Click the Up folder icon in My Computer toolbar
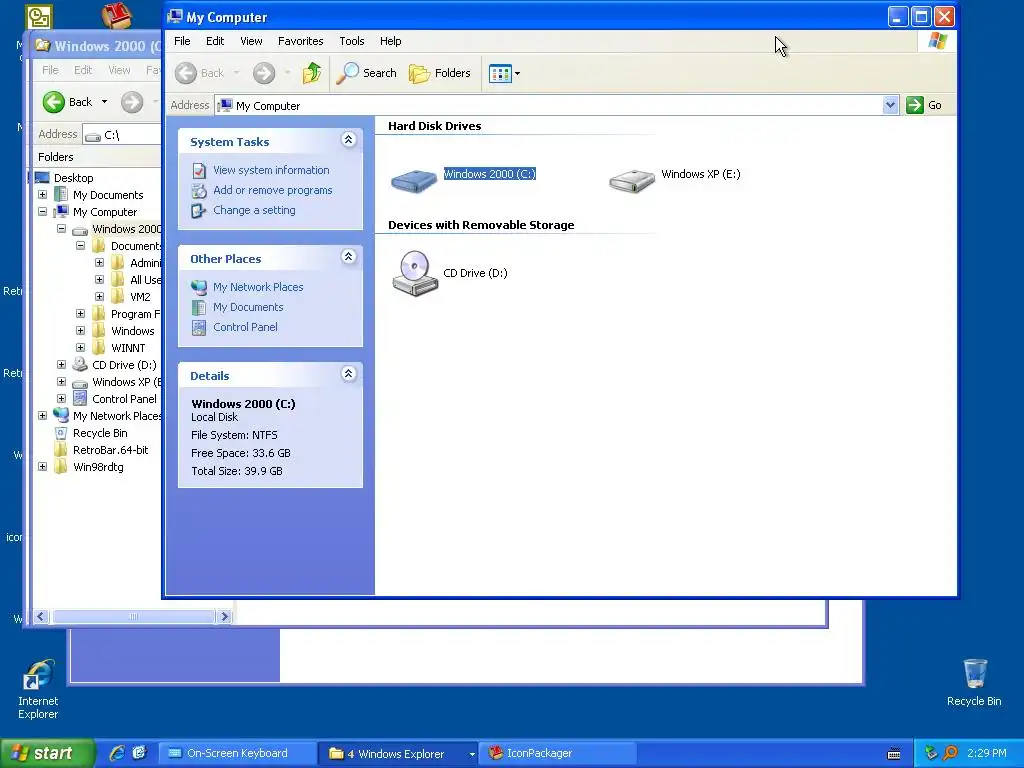The image size is (1024, 768). point(312,73)
